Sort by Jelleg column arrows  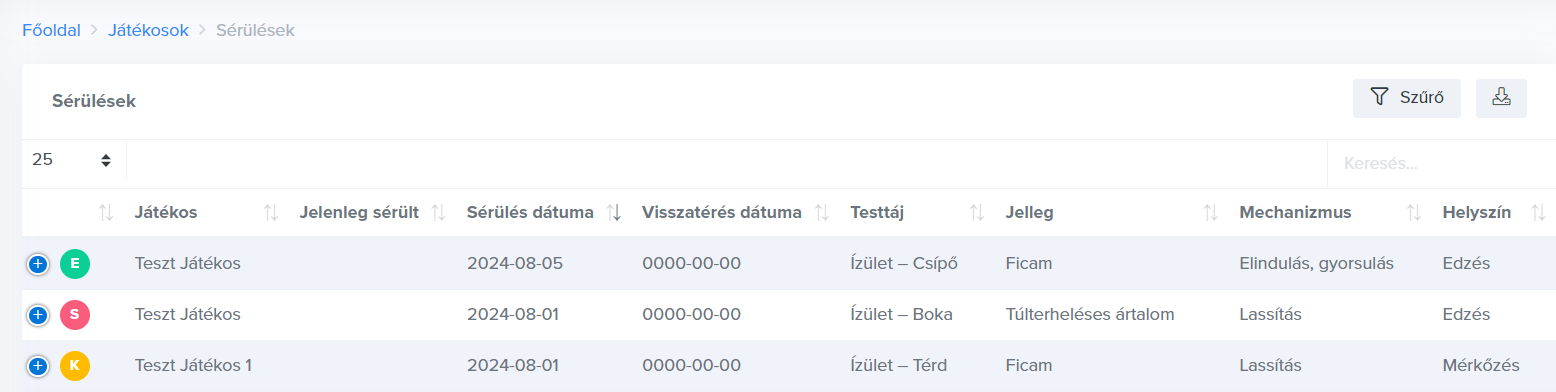click(1210, 212)
